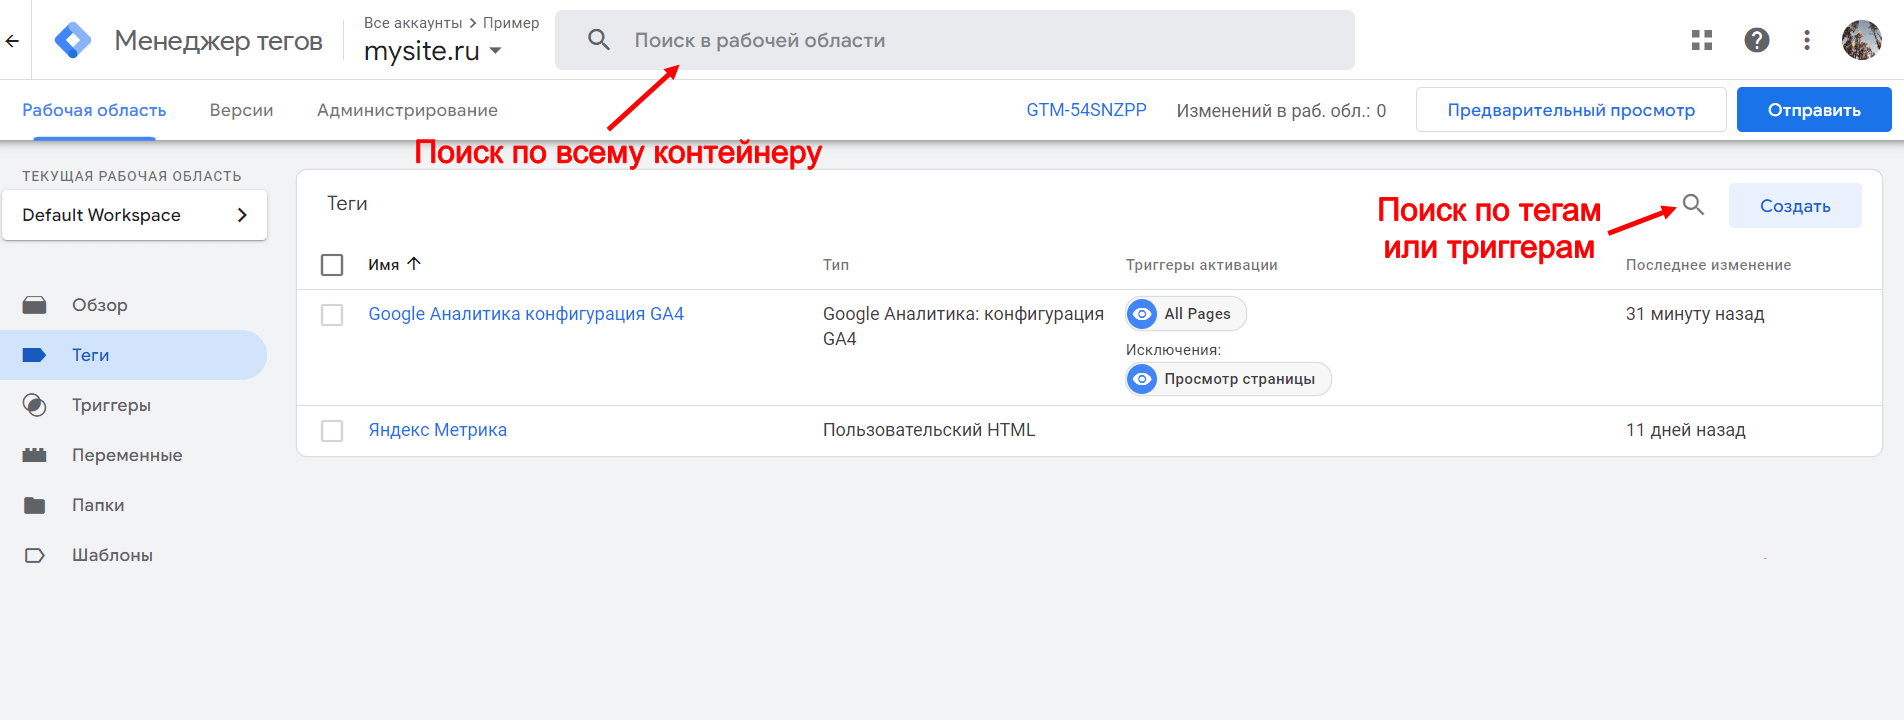
Task: Click the Предварительный просмотр button
Action: pyautogui.click(x=1571, y=110)
